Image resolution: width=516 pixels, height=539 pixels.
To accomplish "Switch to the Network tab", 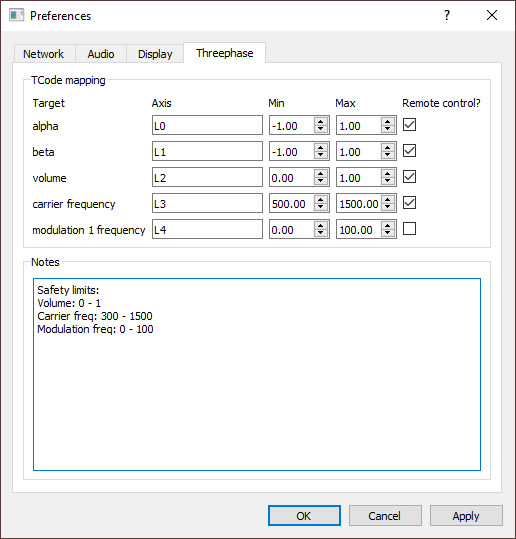I will coord(44,54).
